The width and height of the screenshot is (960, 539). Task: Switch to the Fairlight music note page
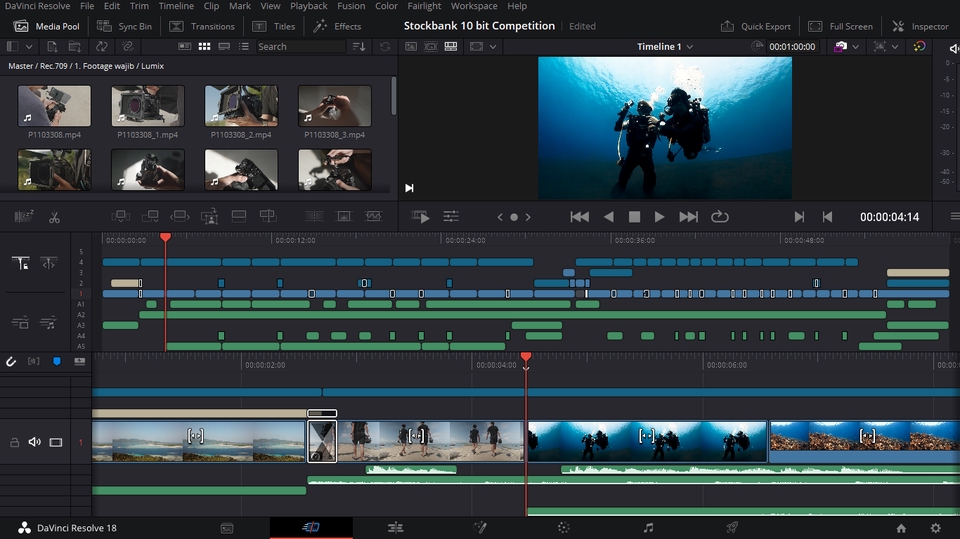point(648,528)
